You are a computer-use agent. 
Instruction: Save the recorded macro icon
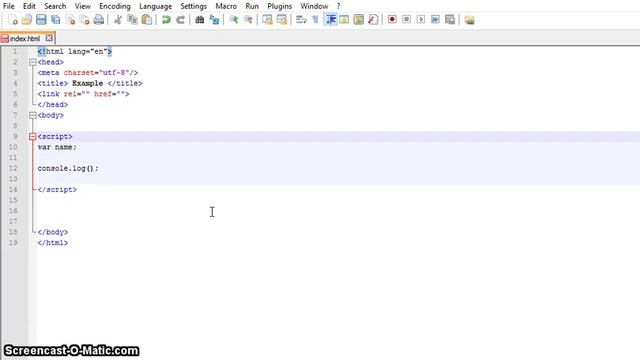[450, 20]
